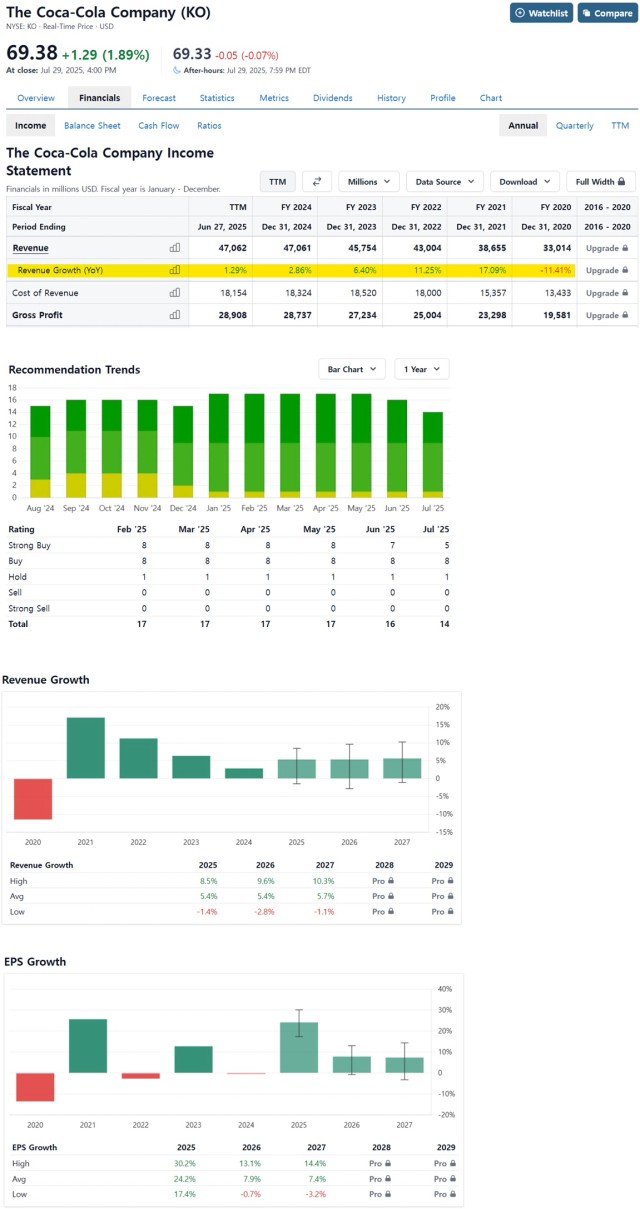This screenshot has height=1209, width=640.
Task: Switch to the Profile tab
Action: pos(443,98)
